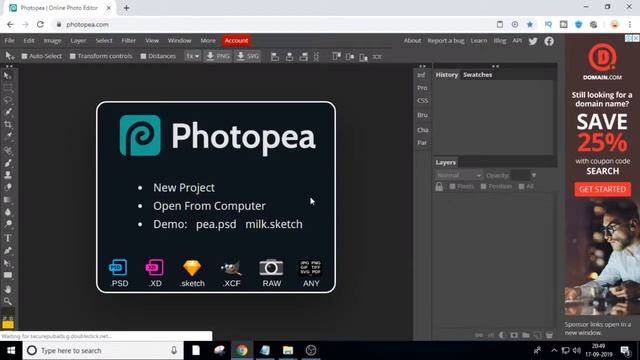Enable the Auto-Select checkbox
The image size is (640, 360).
point(24,56)
